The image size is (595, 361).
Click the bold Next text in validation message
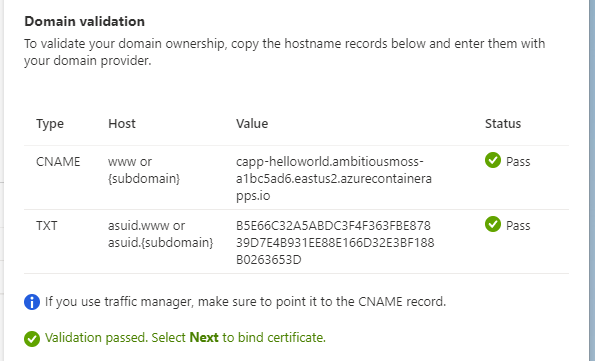(x=204, y=337)
